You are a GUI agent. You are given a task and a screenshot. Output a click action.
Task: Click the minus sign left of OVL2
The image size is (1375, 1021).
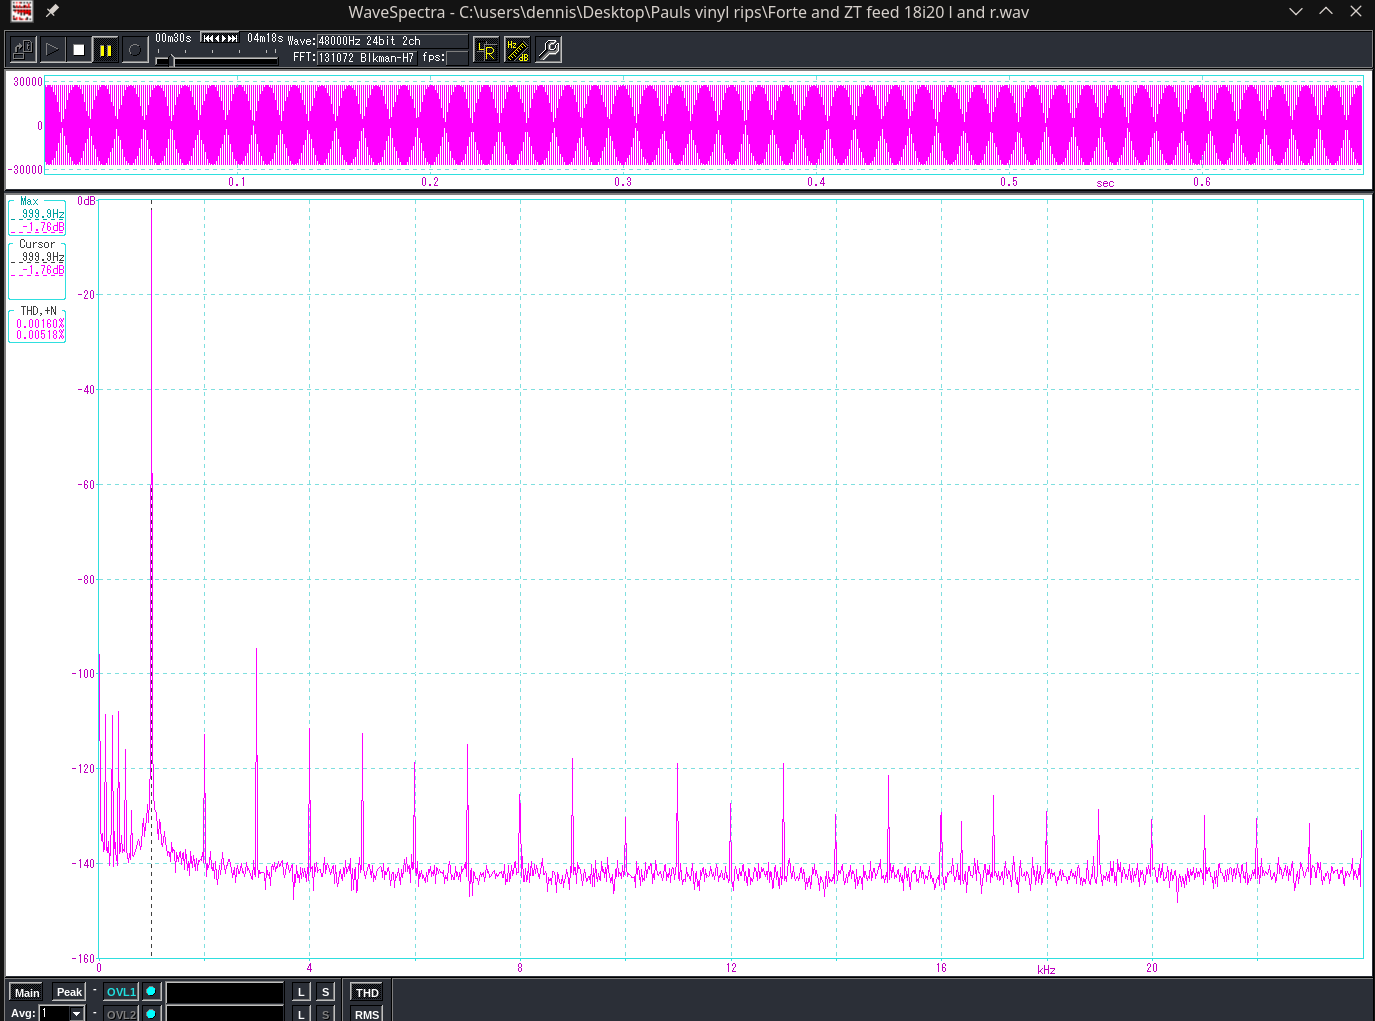click(x=95, y=1013)
